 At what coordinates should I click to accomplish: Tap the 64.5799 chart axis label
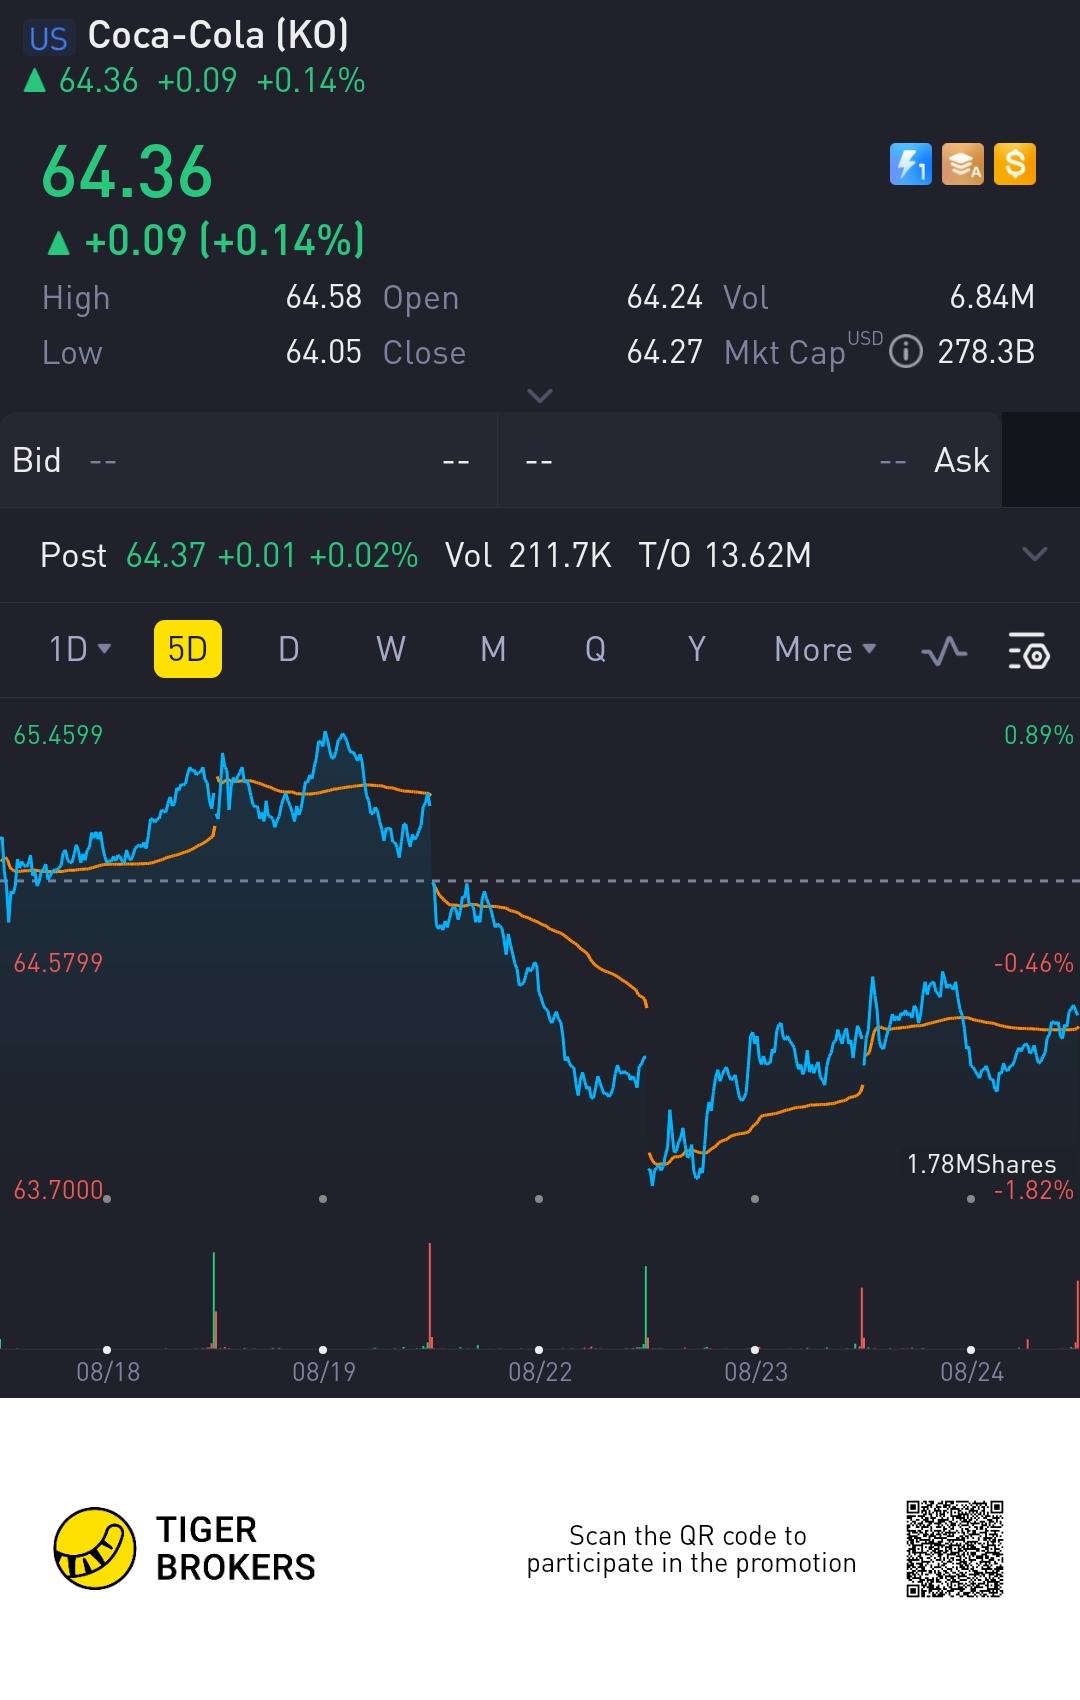coord(58,963)
